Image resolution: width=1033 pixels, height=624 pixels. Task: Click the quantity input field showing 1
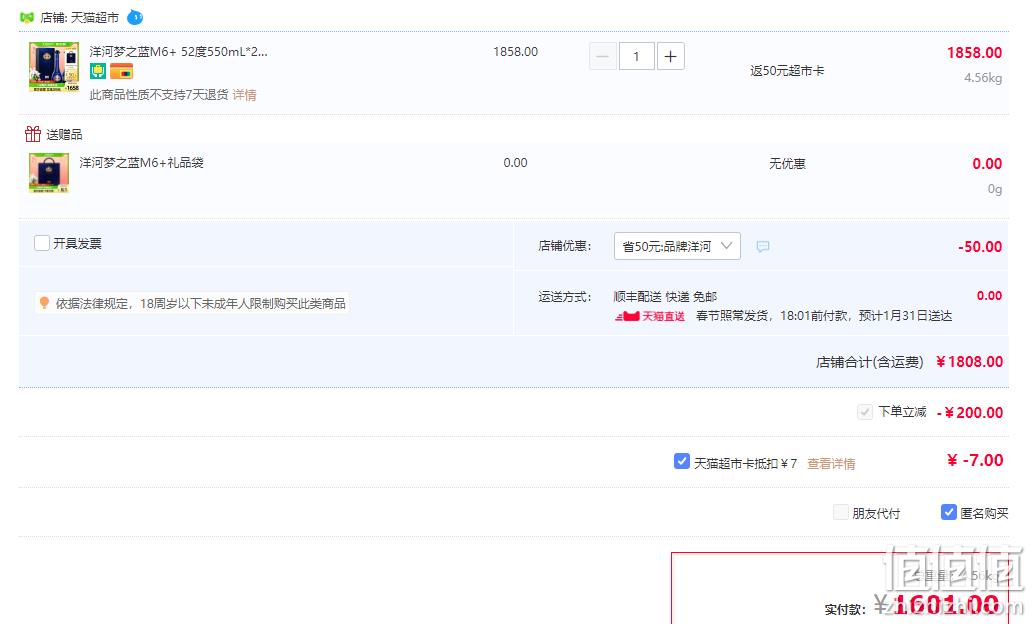click(636, 56)
